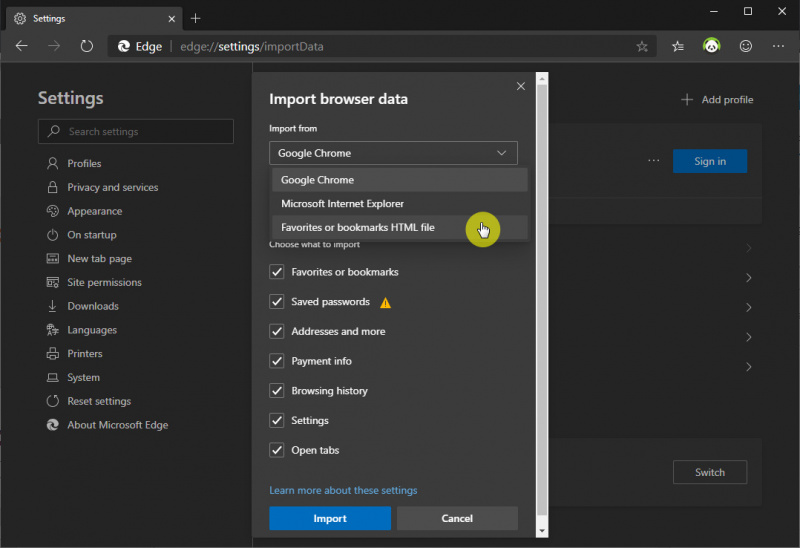Screen dimensions: 800x548
Task: Go to Site permissions
Action: click(x=94, y=282)
